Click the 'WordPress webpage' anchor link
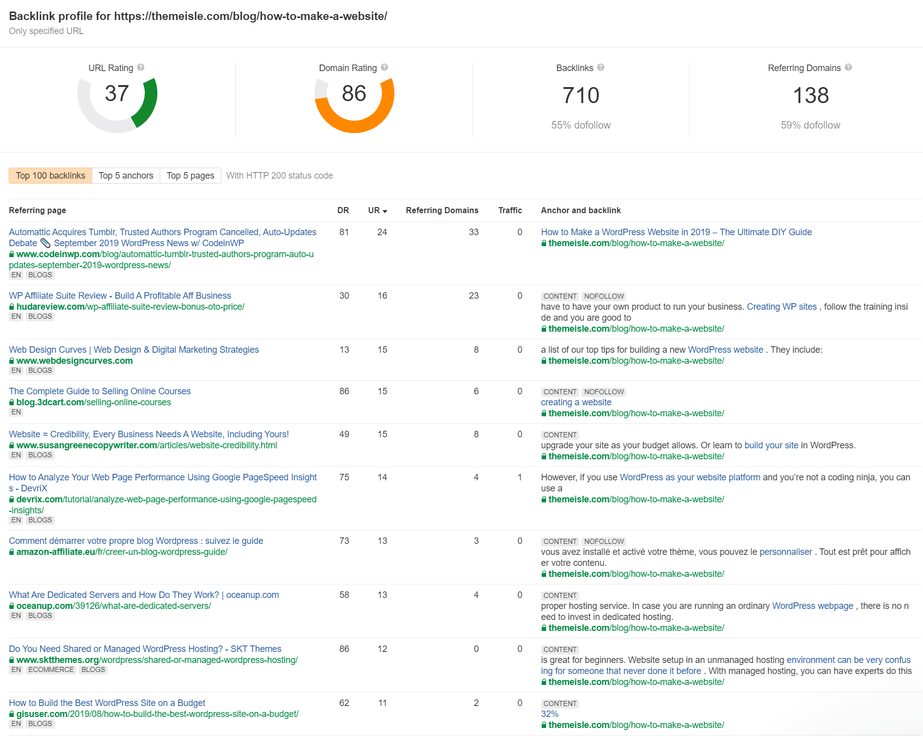Screen dimensions: 923x736 [x=812, y=606]
